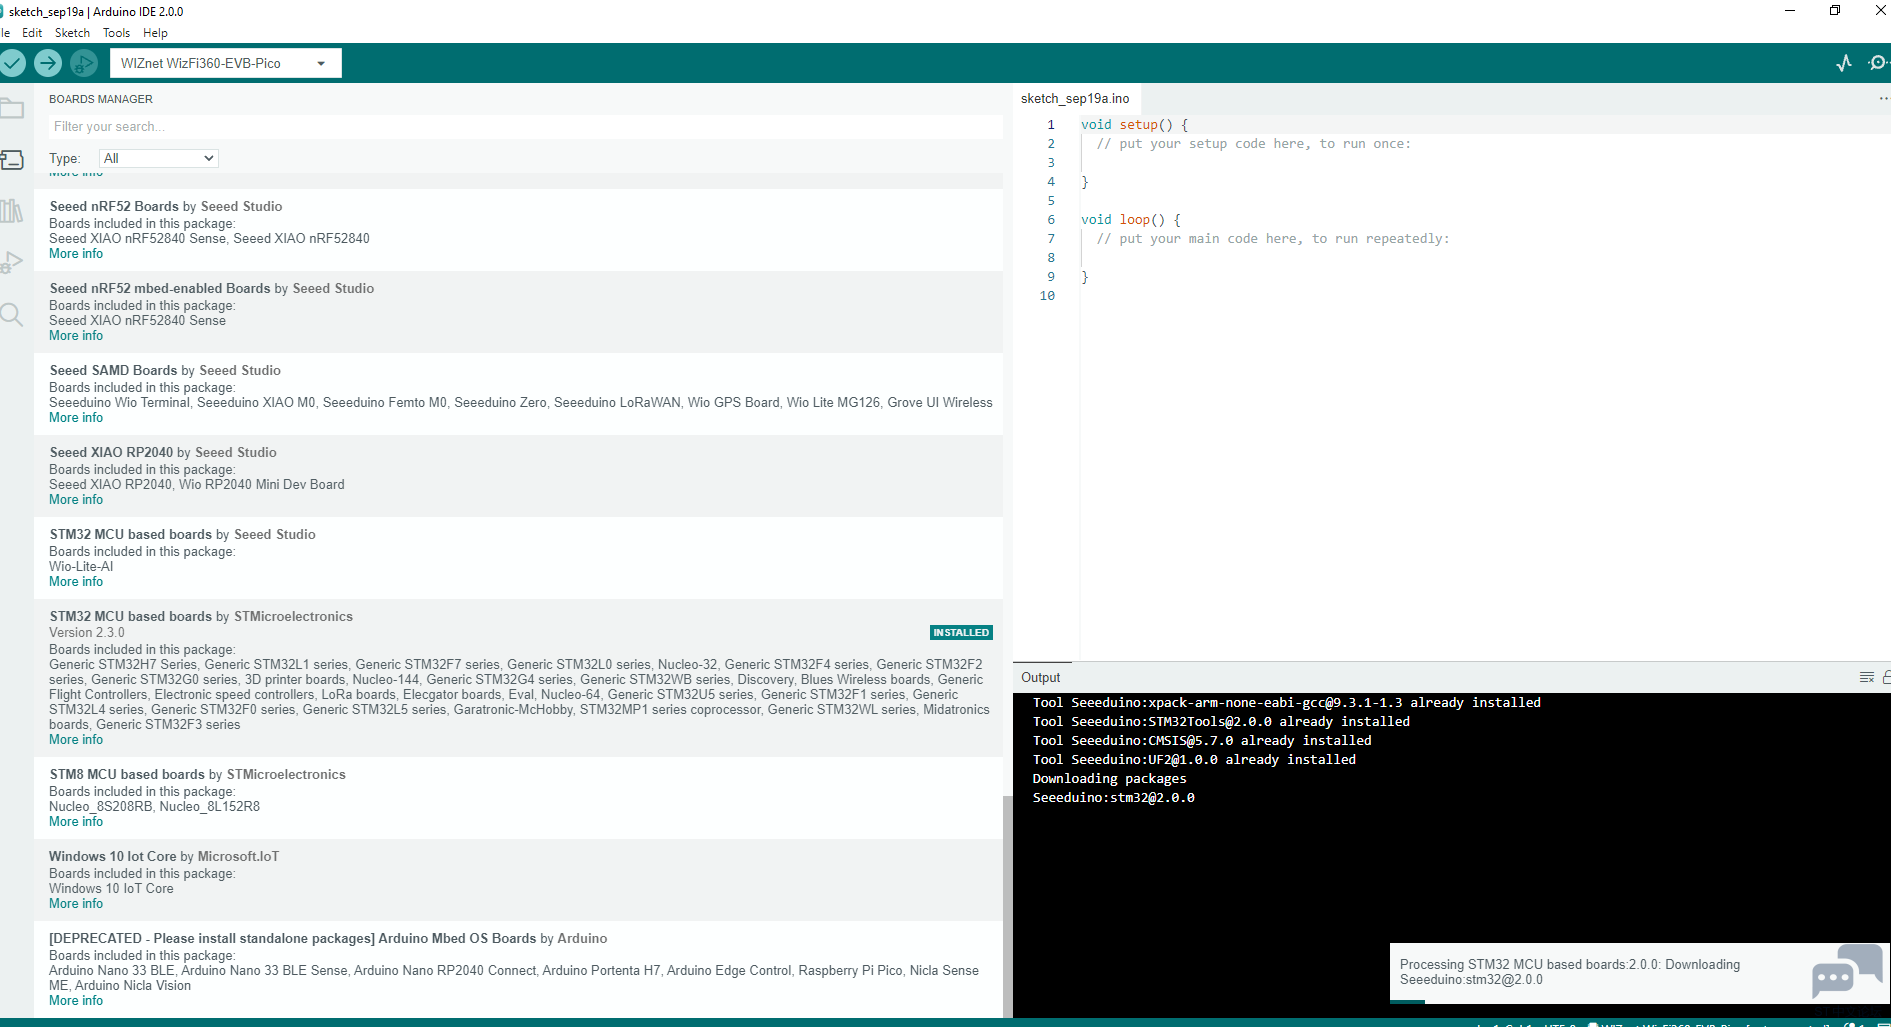
Task: Open the Serial Plotter
Action: [1844, 63]
